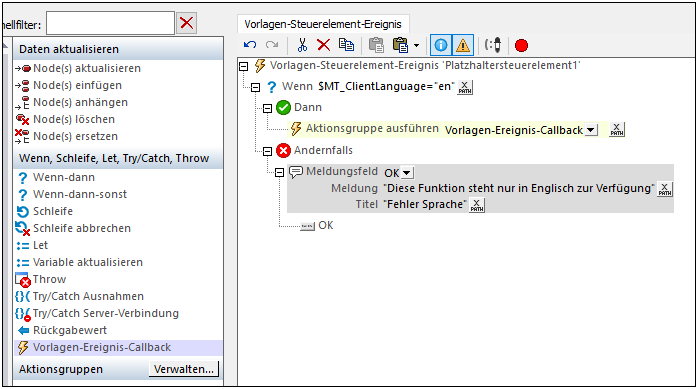Click the red record circle icon
Image resolution: width=698 pixels, height=389 pixels.
(x=521, y=45)
